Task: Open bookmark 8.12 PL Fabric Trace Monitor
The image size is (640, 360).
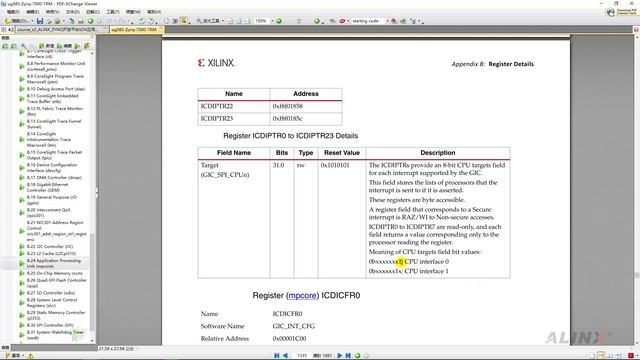Action: (55, 111)
